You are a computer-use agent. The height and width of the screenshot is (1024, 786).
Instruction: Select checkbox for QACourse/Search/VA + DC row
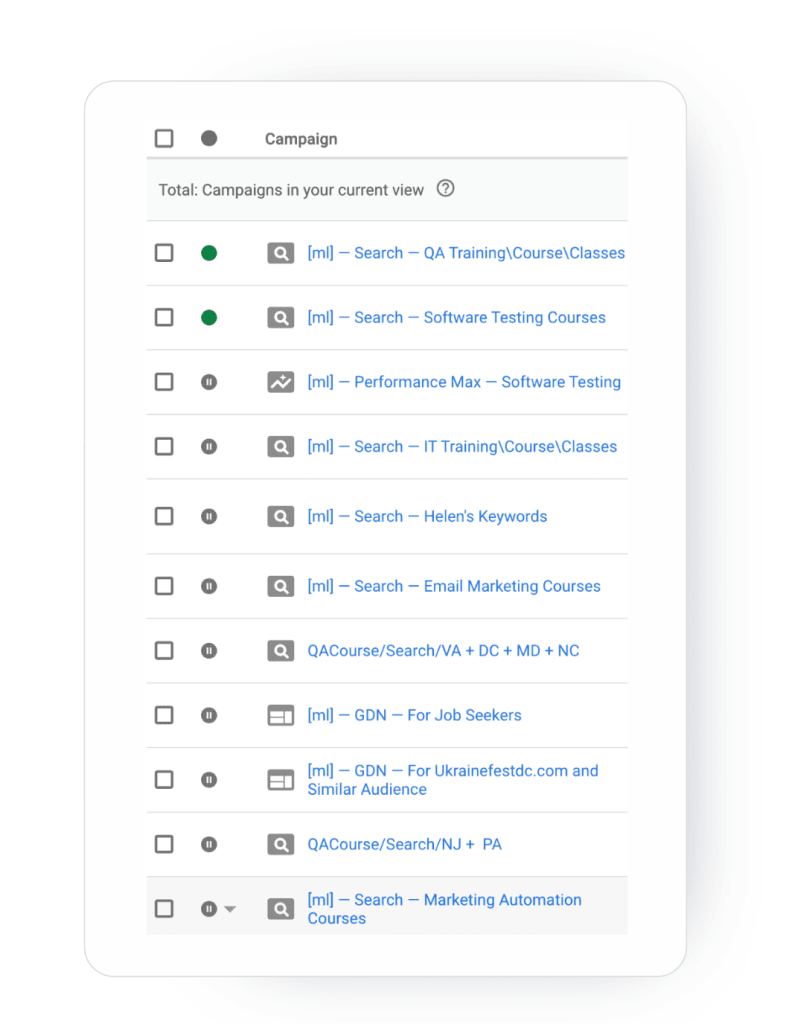164,651
